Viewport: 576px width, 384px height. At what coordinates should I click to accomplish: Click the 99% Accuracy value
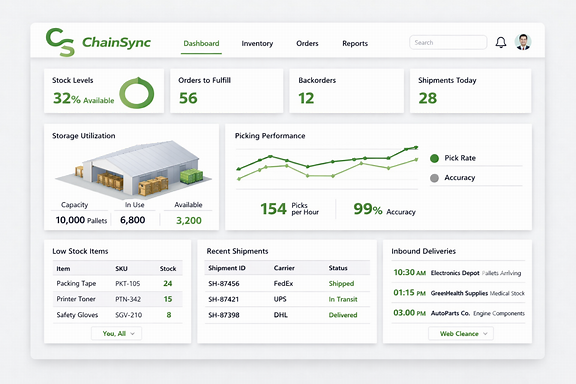[385, 209]
